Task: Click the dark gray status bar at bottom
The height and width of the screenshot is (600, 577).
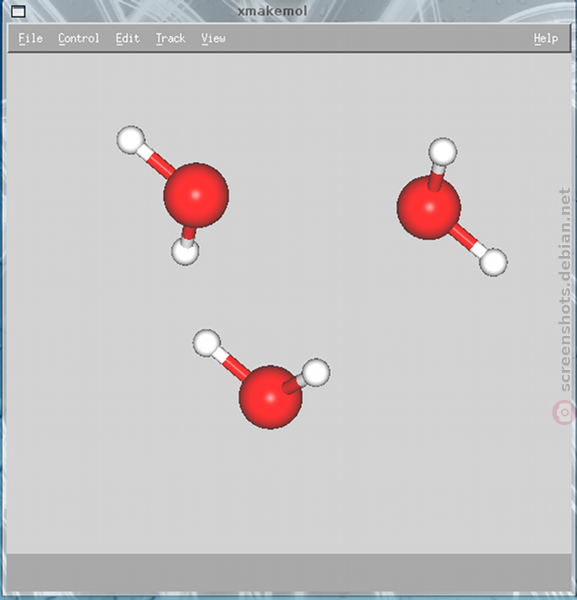Action: coord(289,572)
